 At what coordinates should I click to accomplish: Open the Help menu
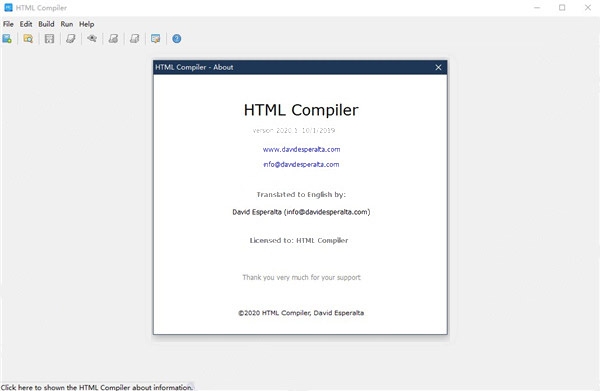click(86, 24)
